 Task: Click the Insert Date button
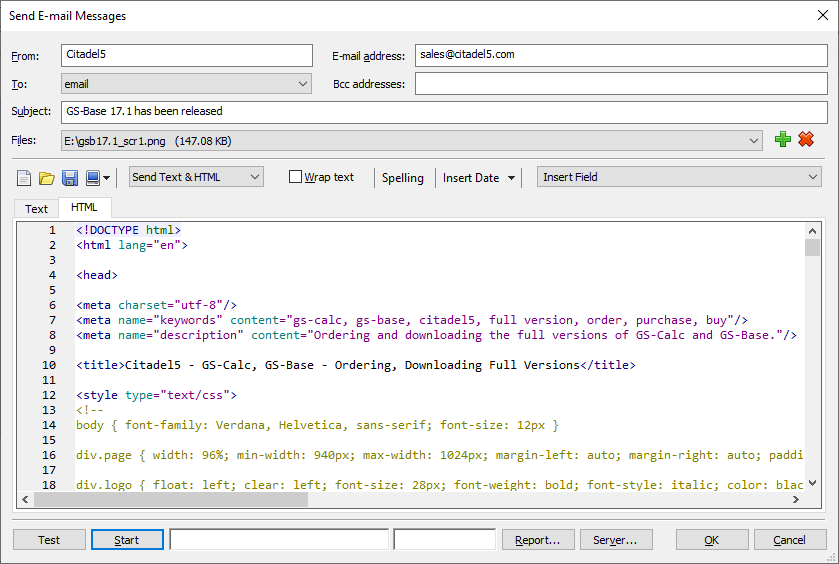(471, 178)
